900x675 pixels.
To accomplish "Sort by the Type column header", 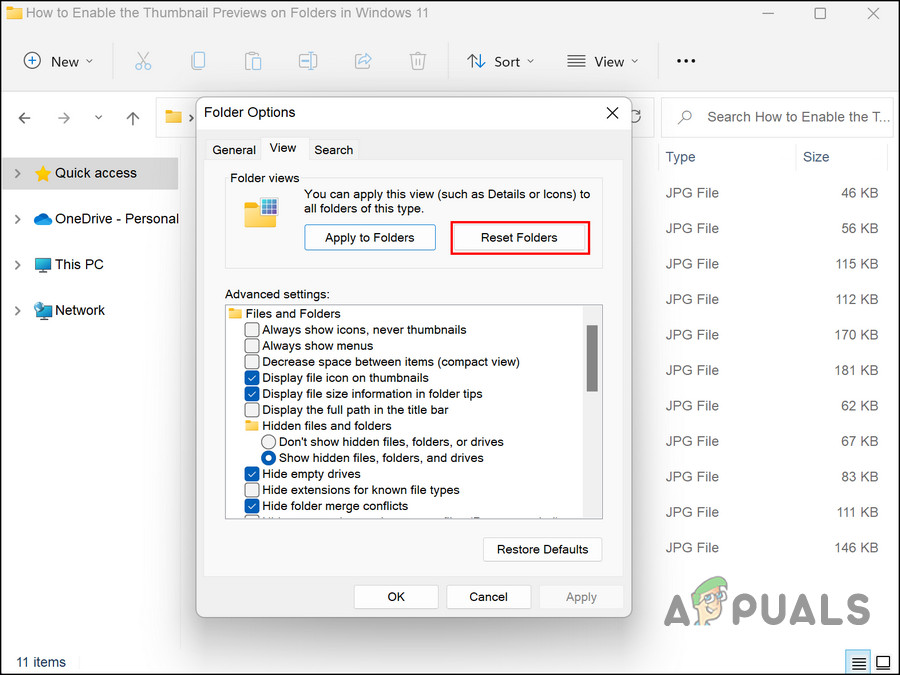I will tap(681, 157).
